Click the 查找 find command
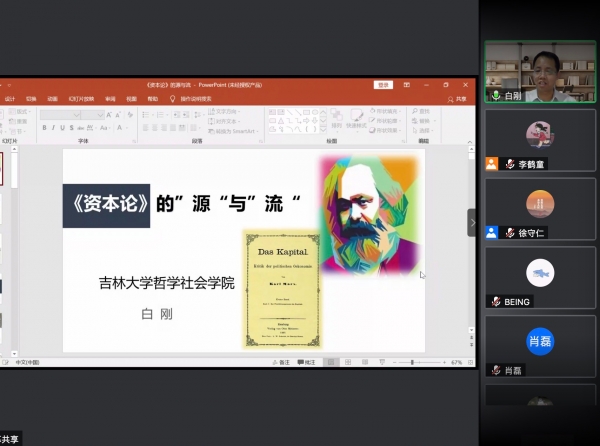Image resolution: width=600 pixels, height=446 pixels. click(x=421, y=111)
